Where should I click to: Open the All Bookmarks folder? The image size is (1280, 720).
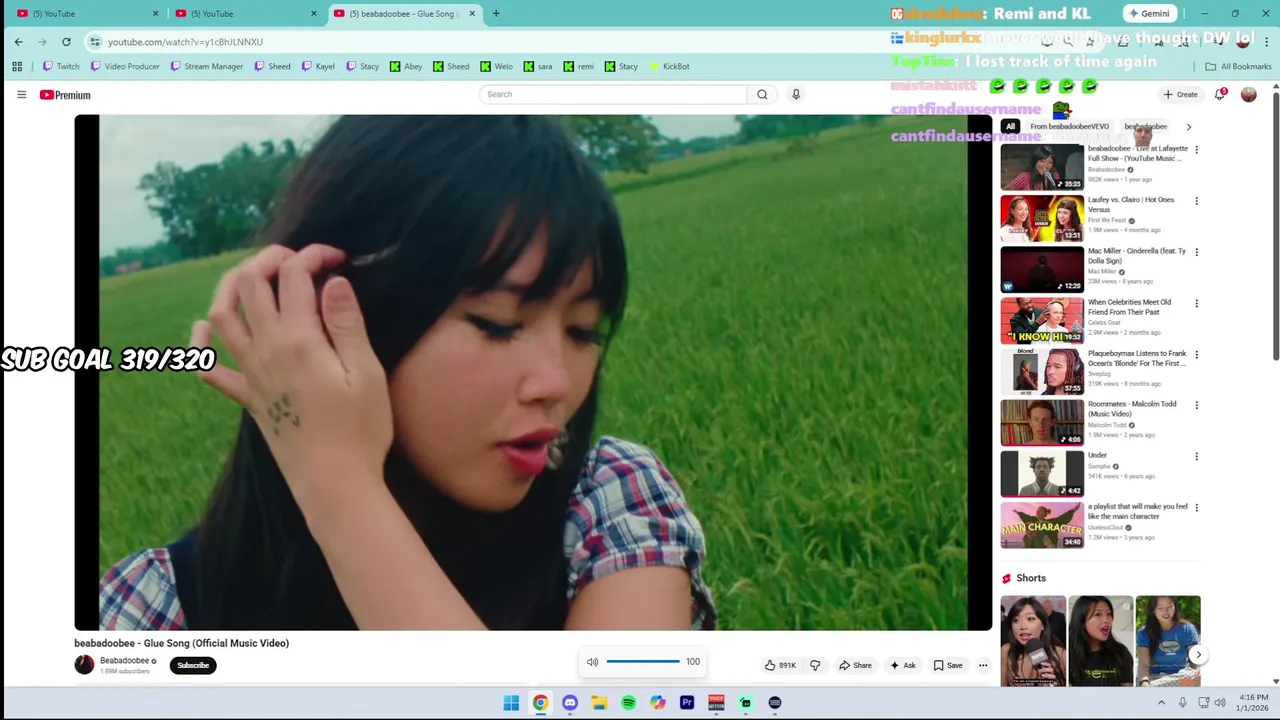pos(1238,66)
